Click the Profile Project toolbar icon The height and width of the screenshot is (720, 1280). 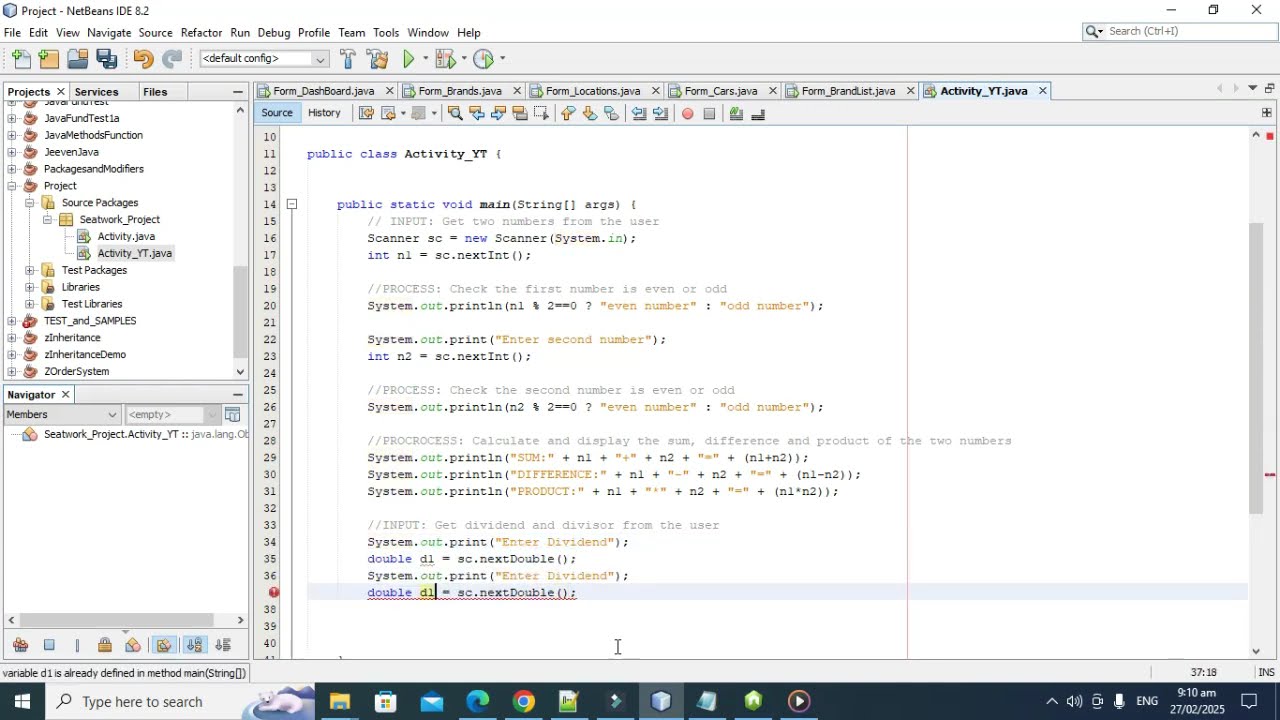484,59
